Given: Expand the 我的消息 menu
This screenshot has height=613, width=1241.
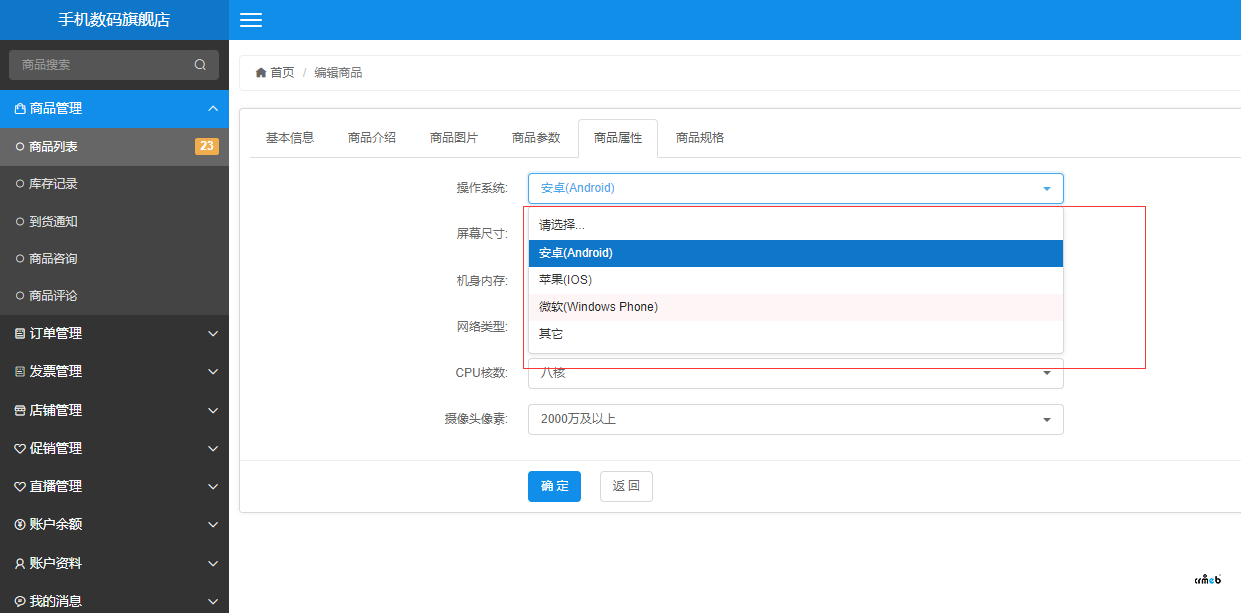Looking at the screenshot, I should coord(213,602).
